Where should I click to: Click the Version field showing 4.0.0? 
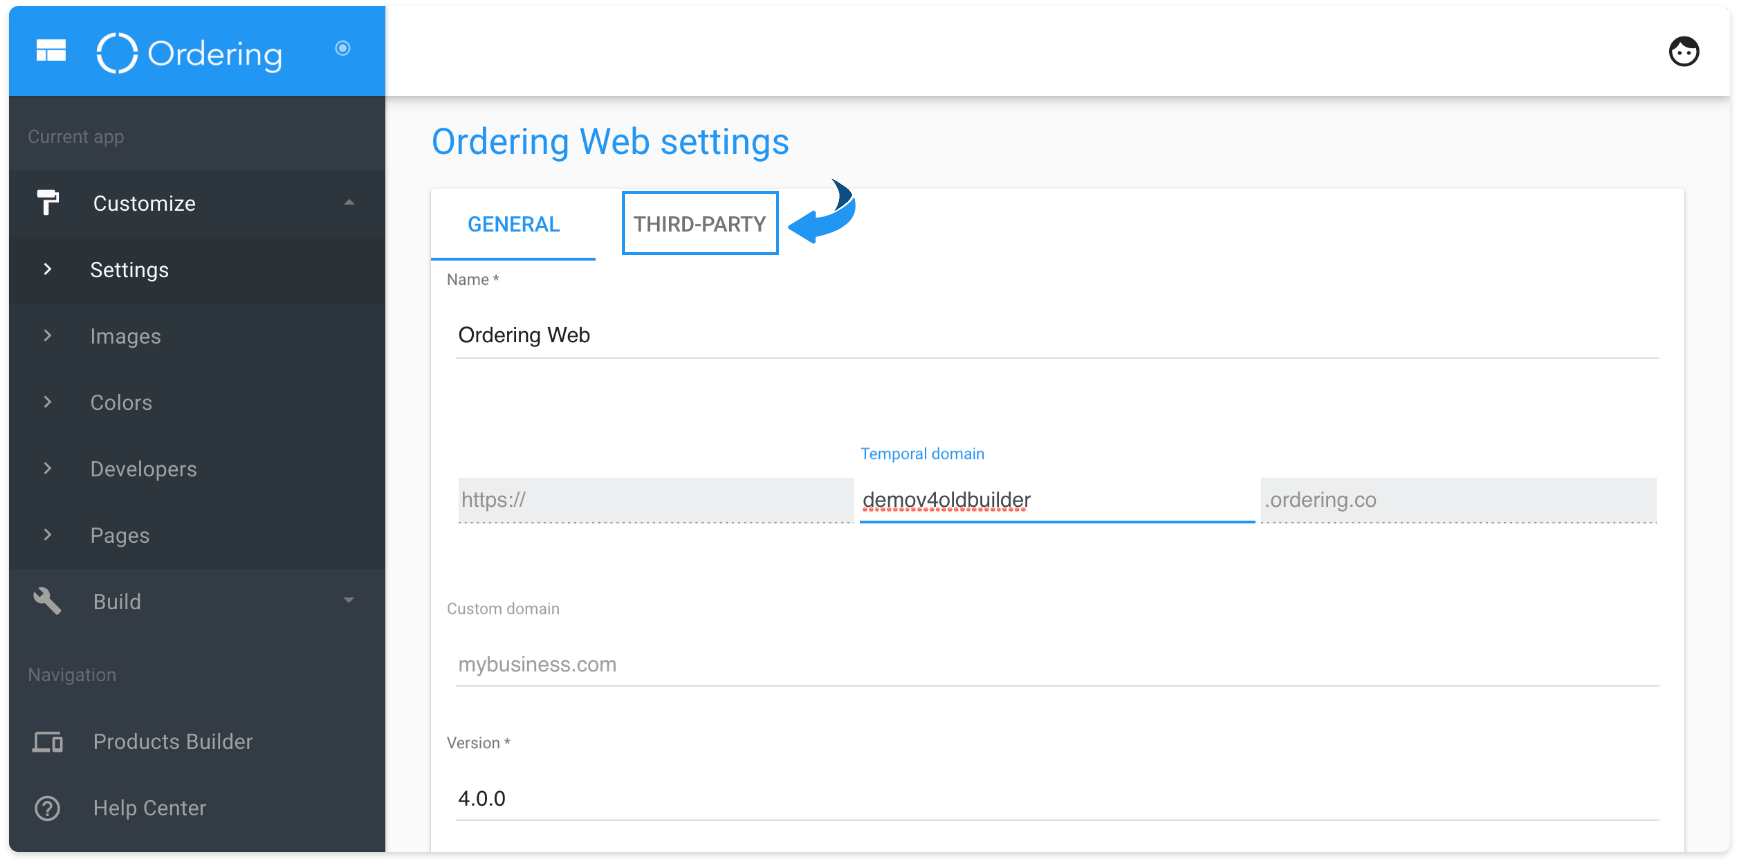[x=1057, y=799]
